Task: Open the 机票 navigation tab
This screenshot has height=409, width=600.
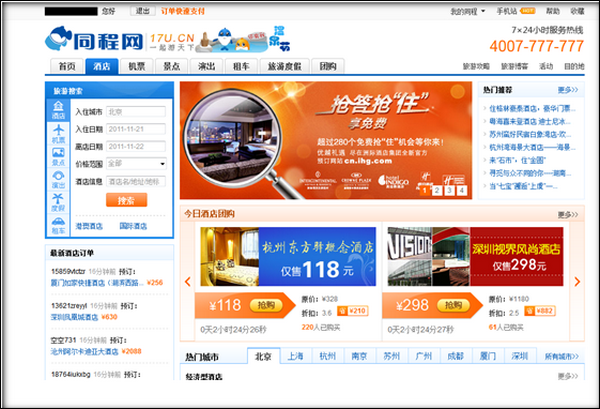Action: 136,66
